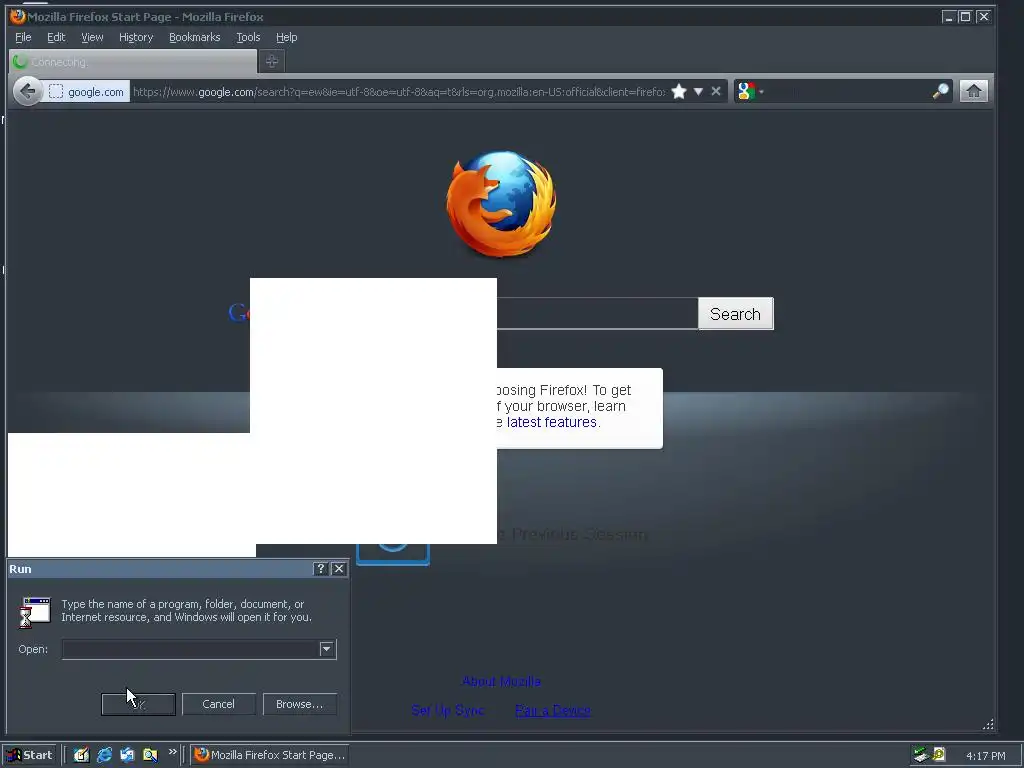
Task: Open the Bookmarks menu
Action: (195, 37)
